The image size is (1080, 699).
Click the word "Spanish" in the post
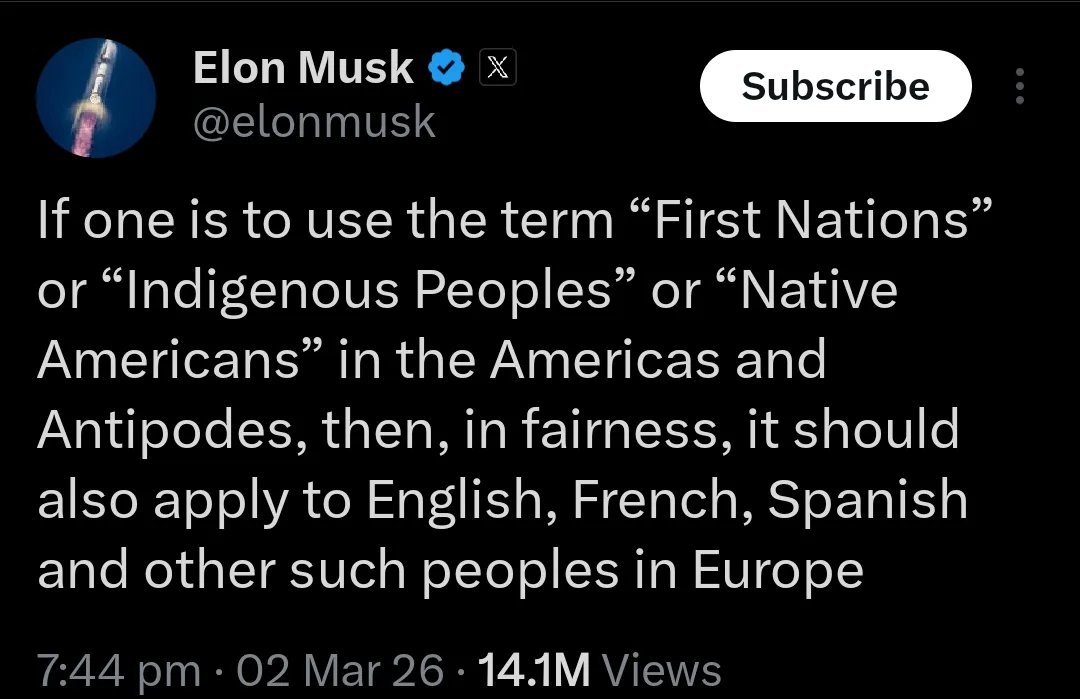click(867, 501)
